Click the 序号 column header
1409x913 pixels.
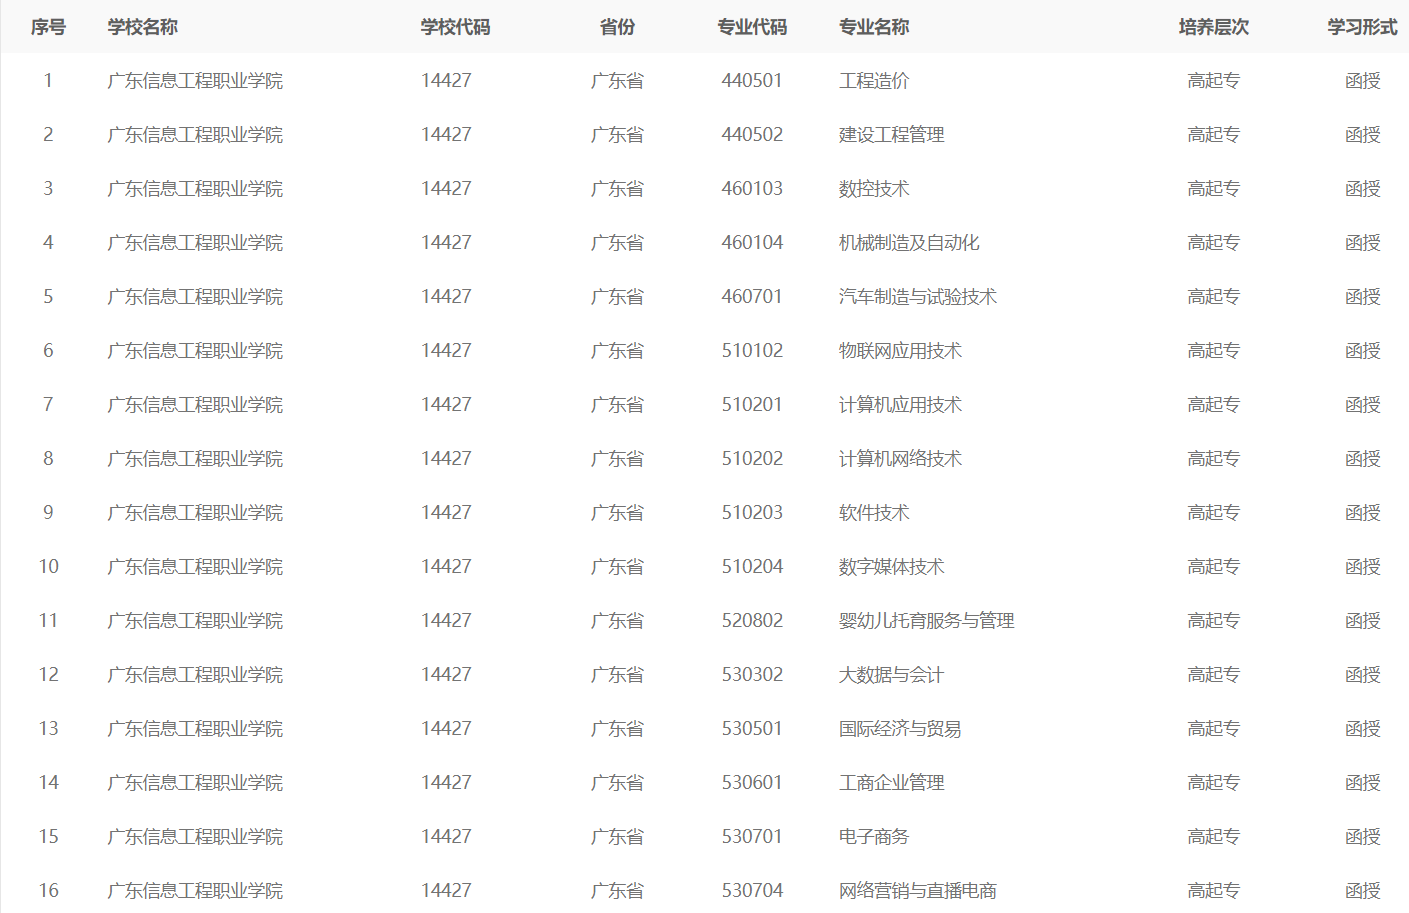[x=48, y=27]
